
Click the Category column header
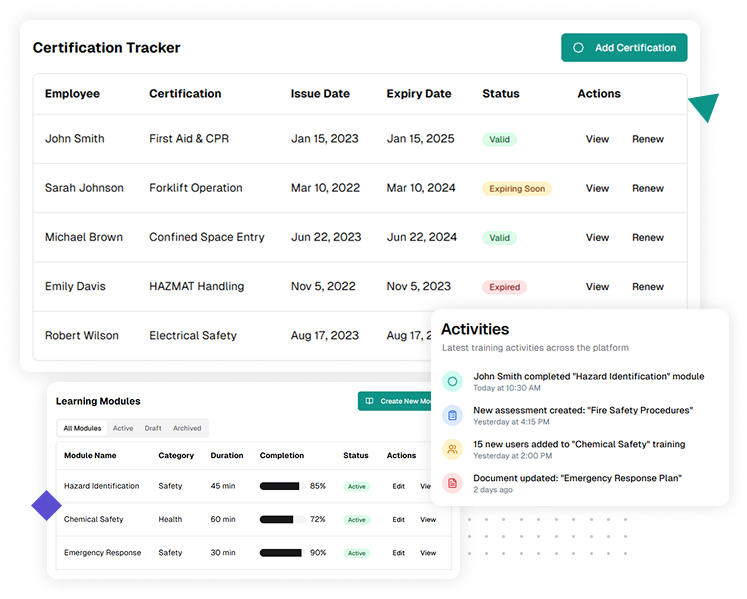click(x=176, y=456)
